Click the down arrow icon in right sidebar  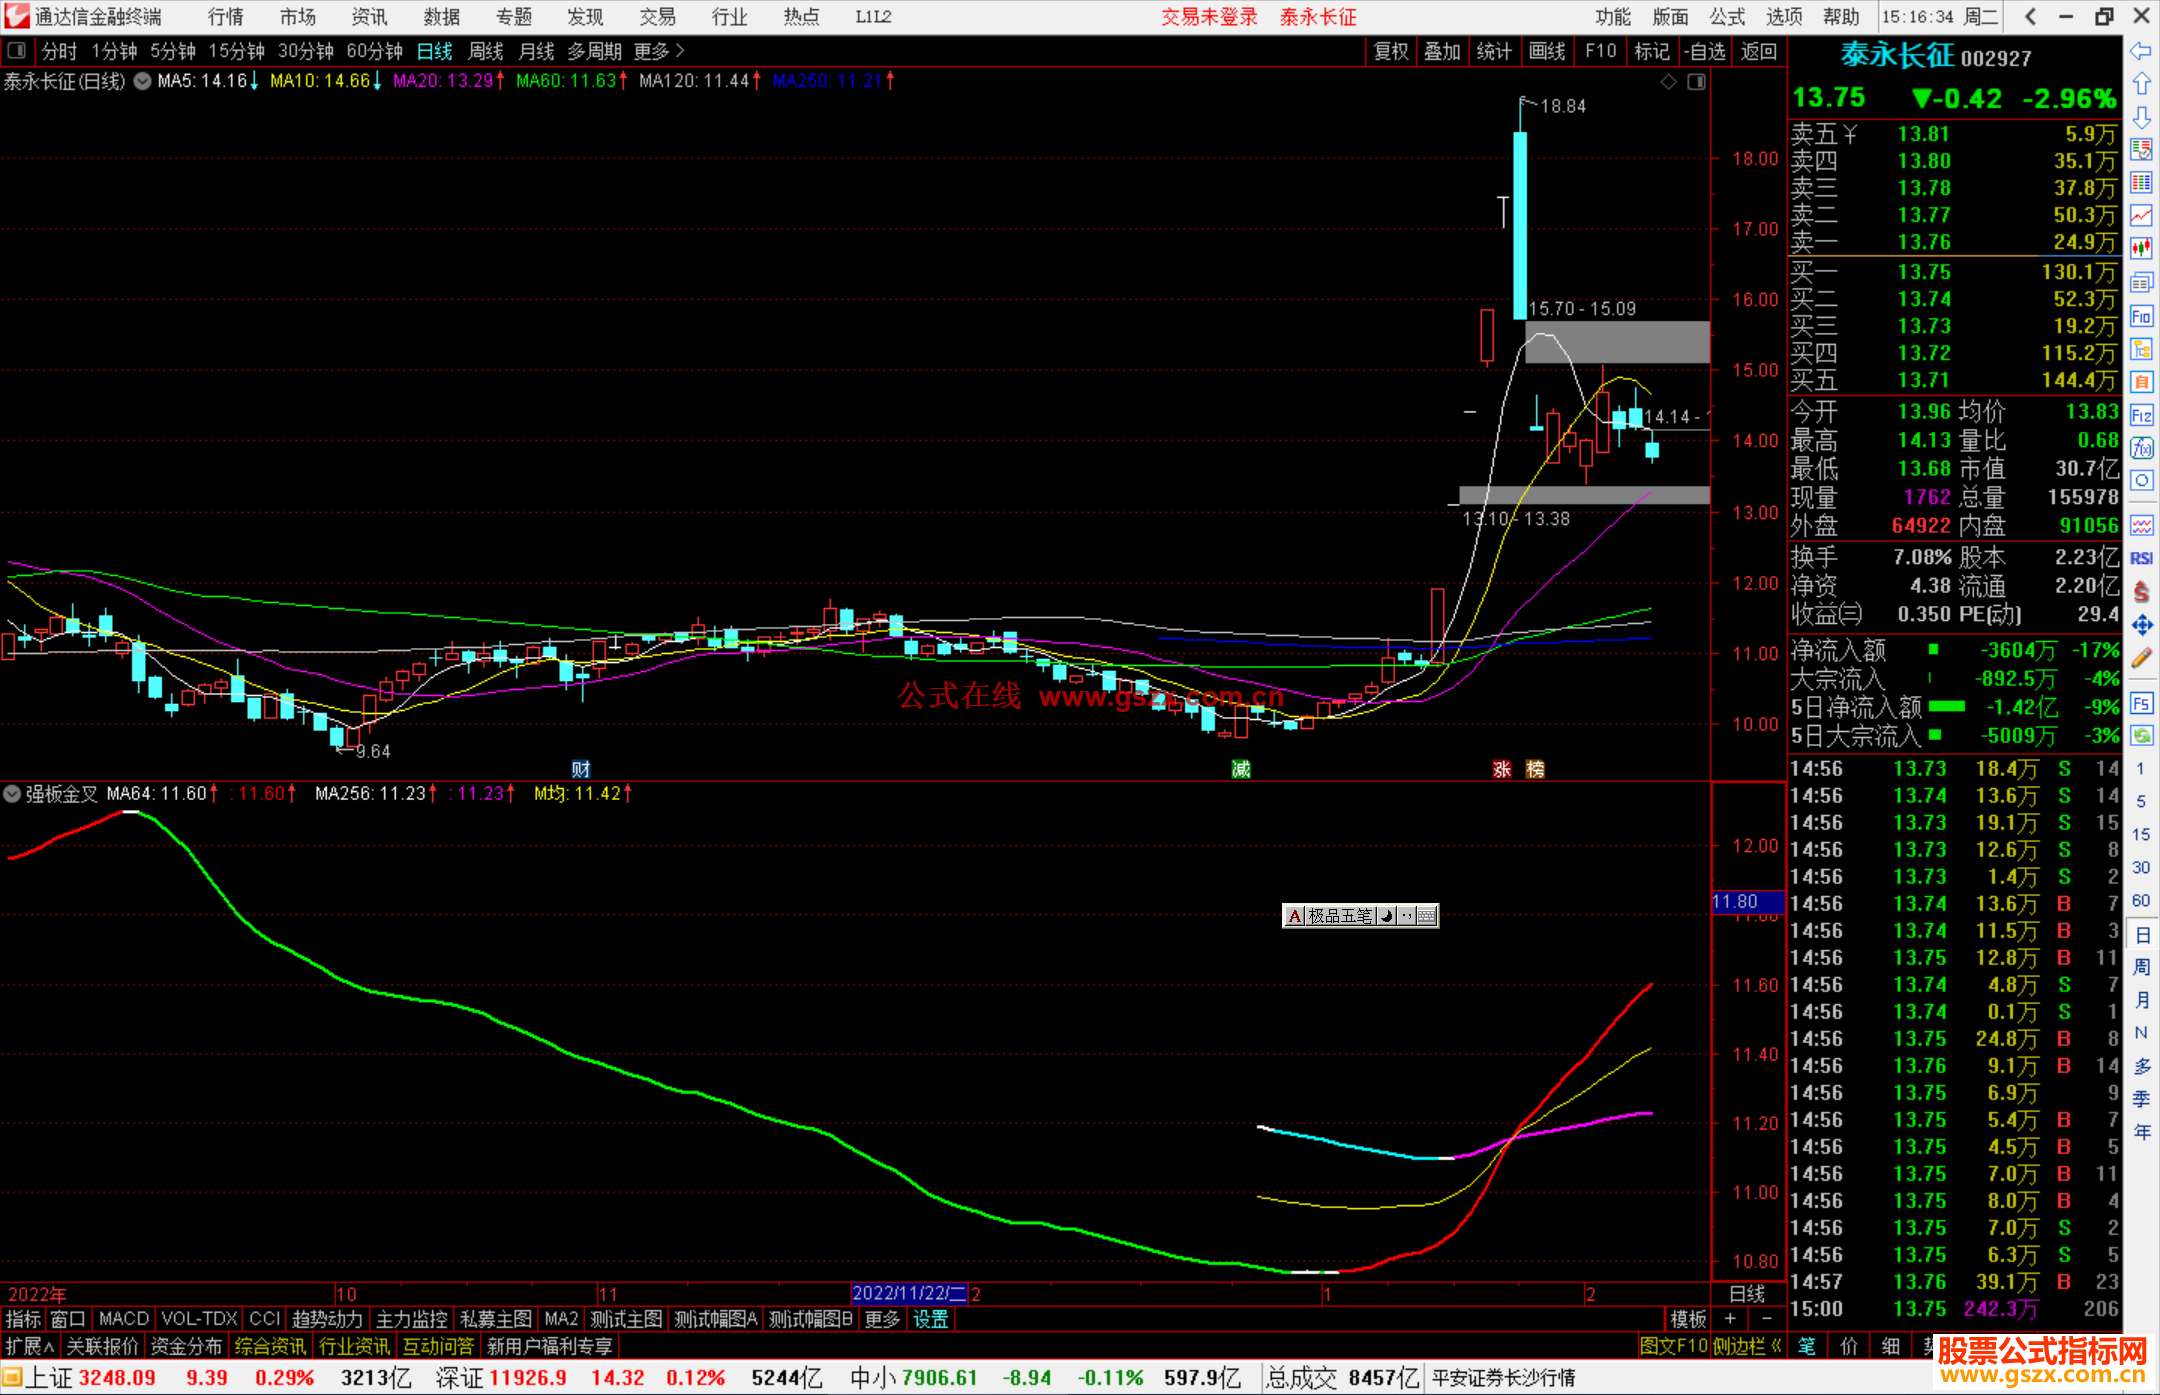[x=2141, y=117]
